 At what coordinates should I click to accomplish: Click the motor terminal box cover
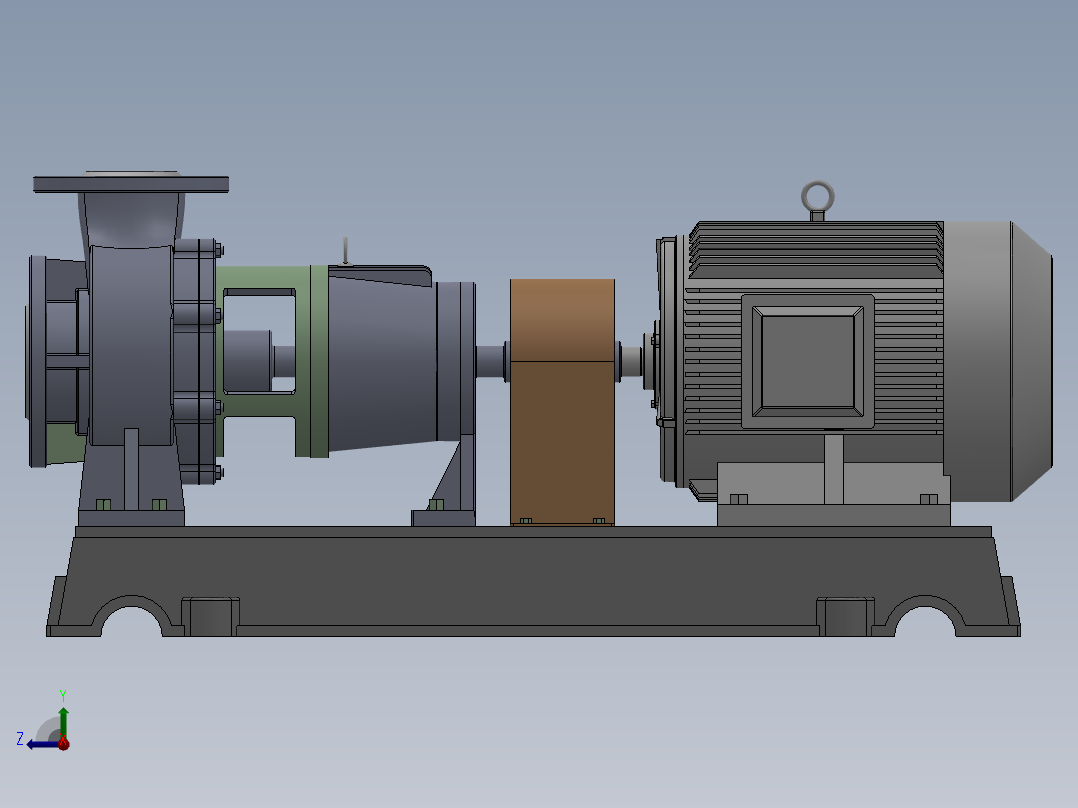(808, 362)
